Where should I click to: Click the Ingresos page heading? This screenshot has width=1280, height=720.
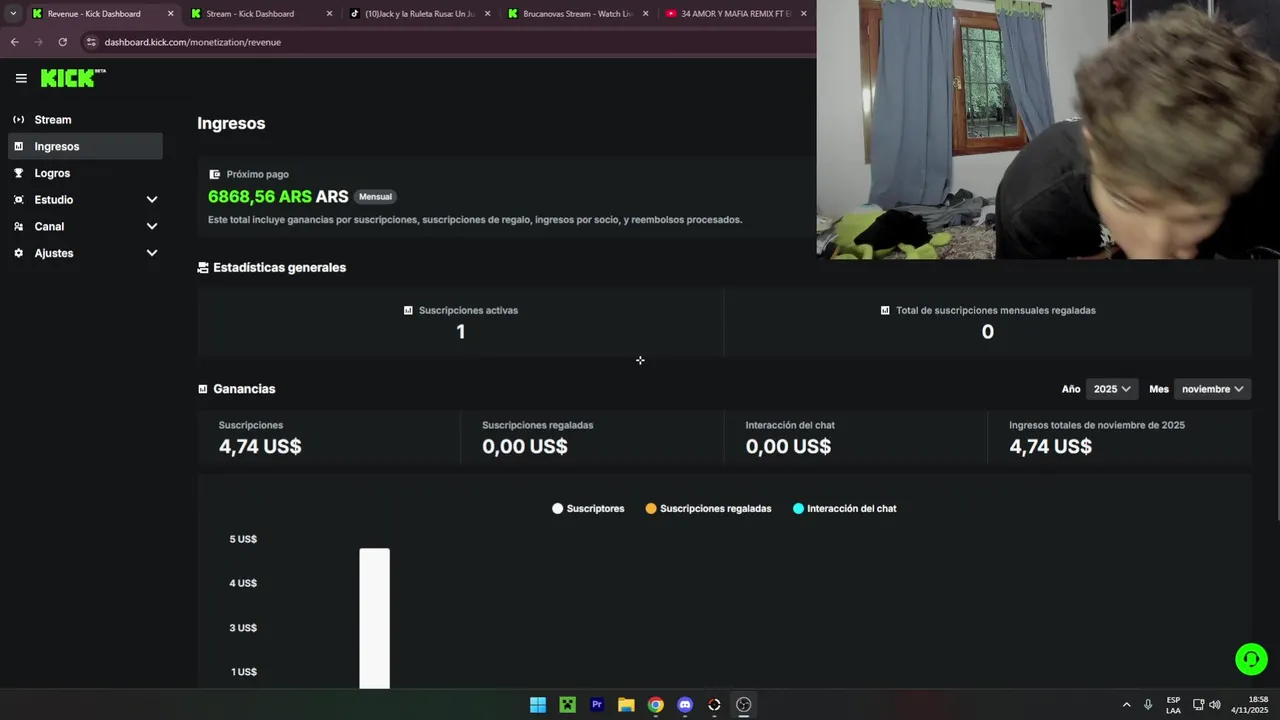pos(231,124)
